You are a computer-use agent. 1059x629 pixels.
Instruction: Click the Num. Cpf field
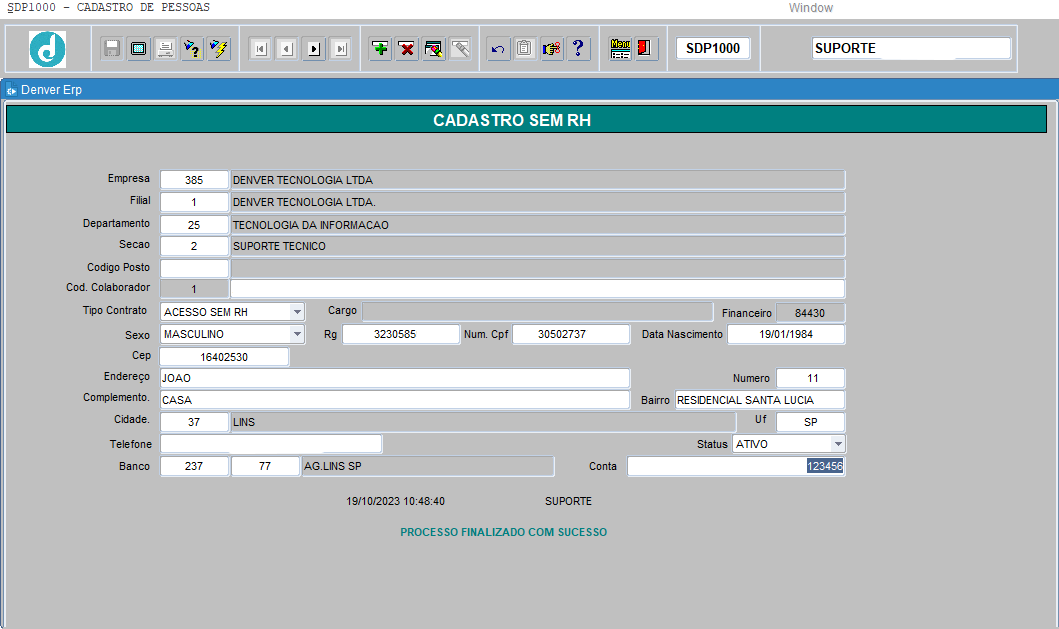pyautogui.click(x=571, y=334)
